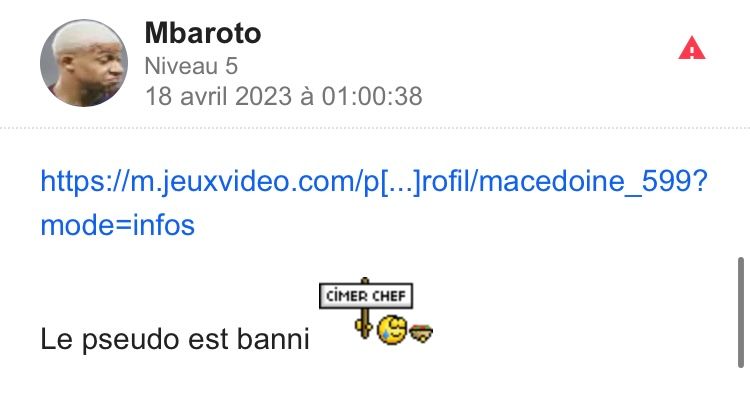The width and height of the screenshot is (750, 419).
Task: Click the post date "18 avril 2023"
Action: (x=218, y=96)
